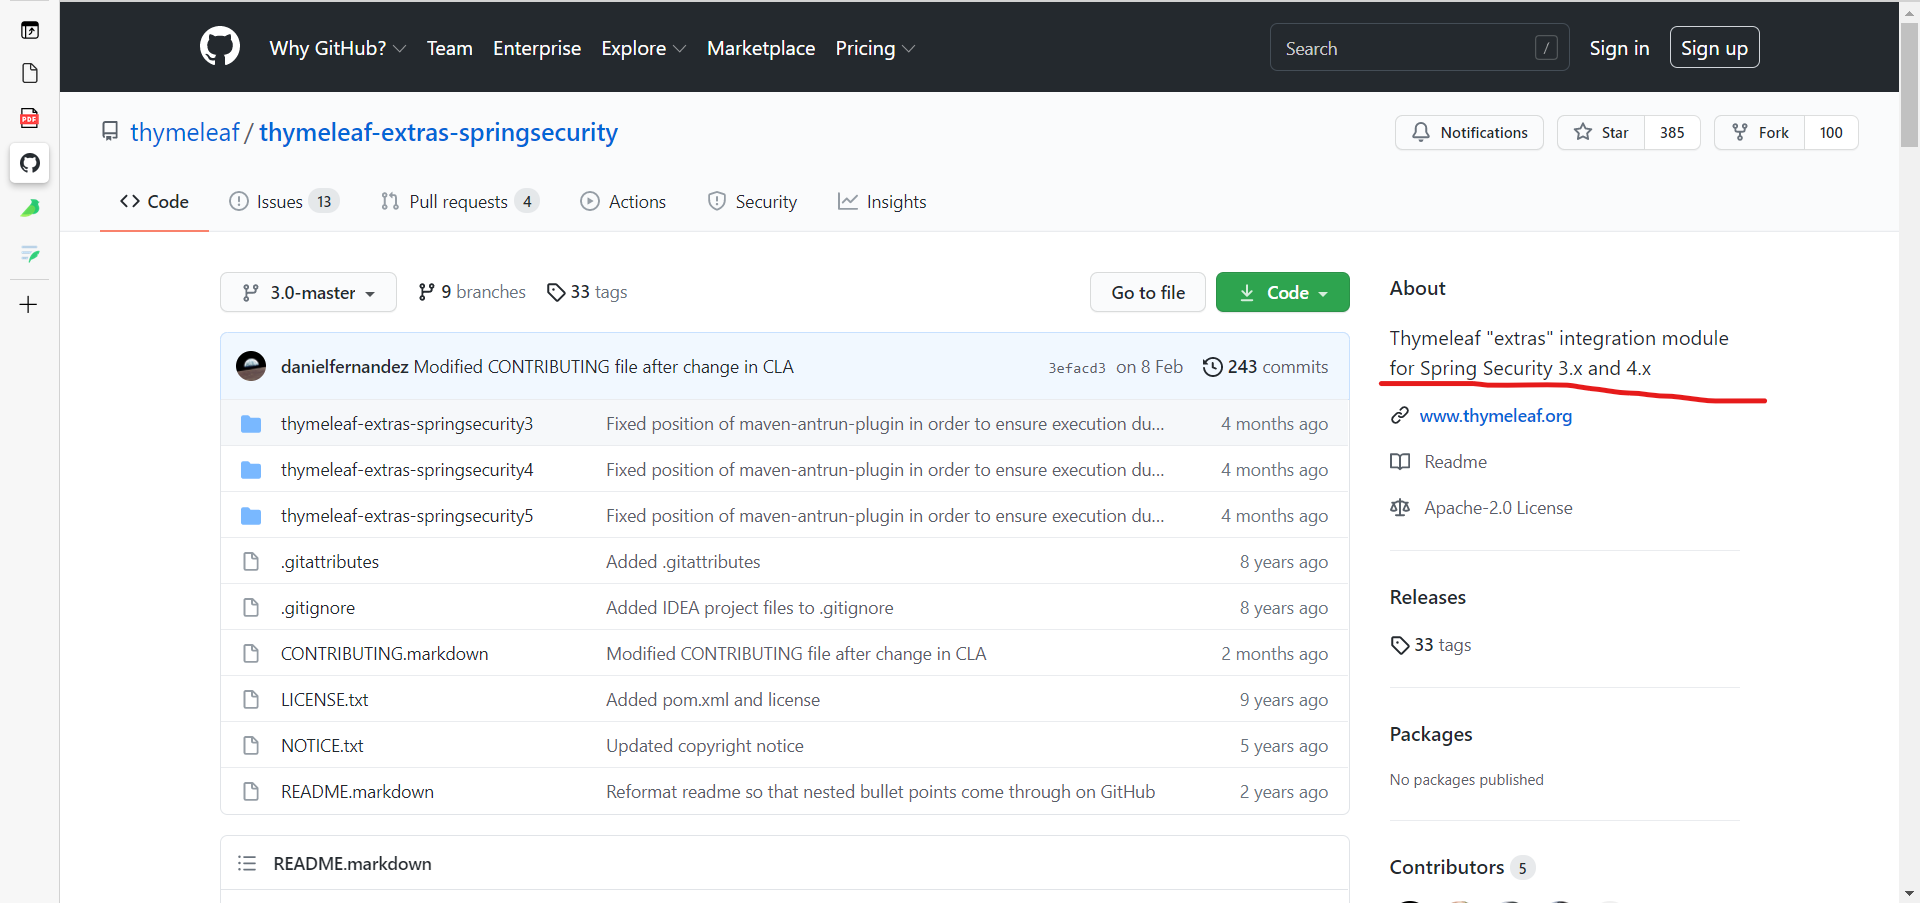Viewport: 1920px width, 903px height.
Task: Click the license scale icon
Action: 1400,508
